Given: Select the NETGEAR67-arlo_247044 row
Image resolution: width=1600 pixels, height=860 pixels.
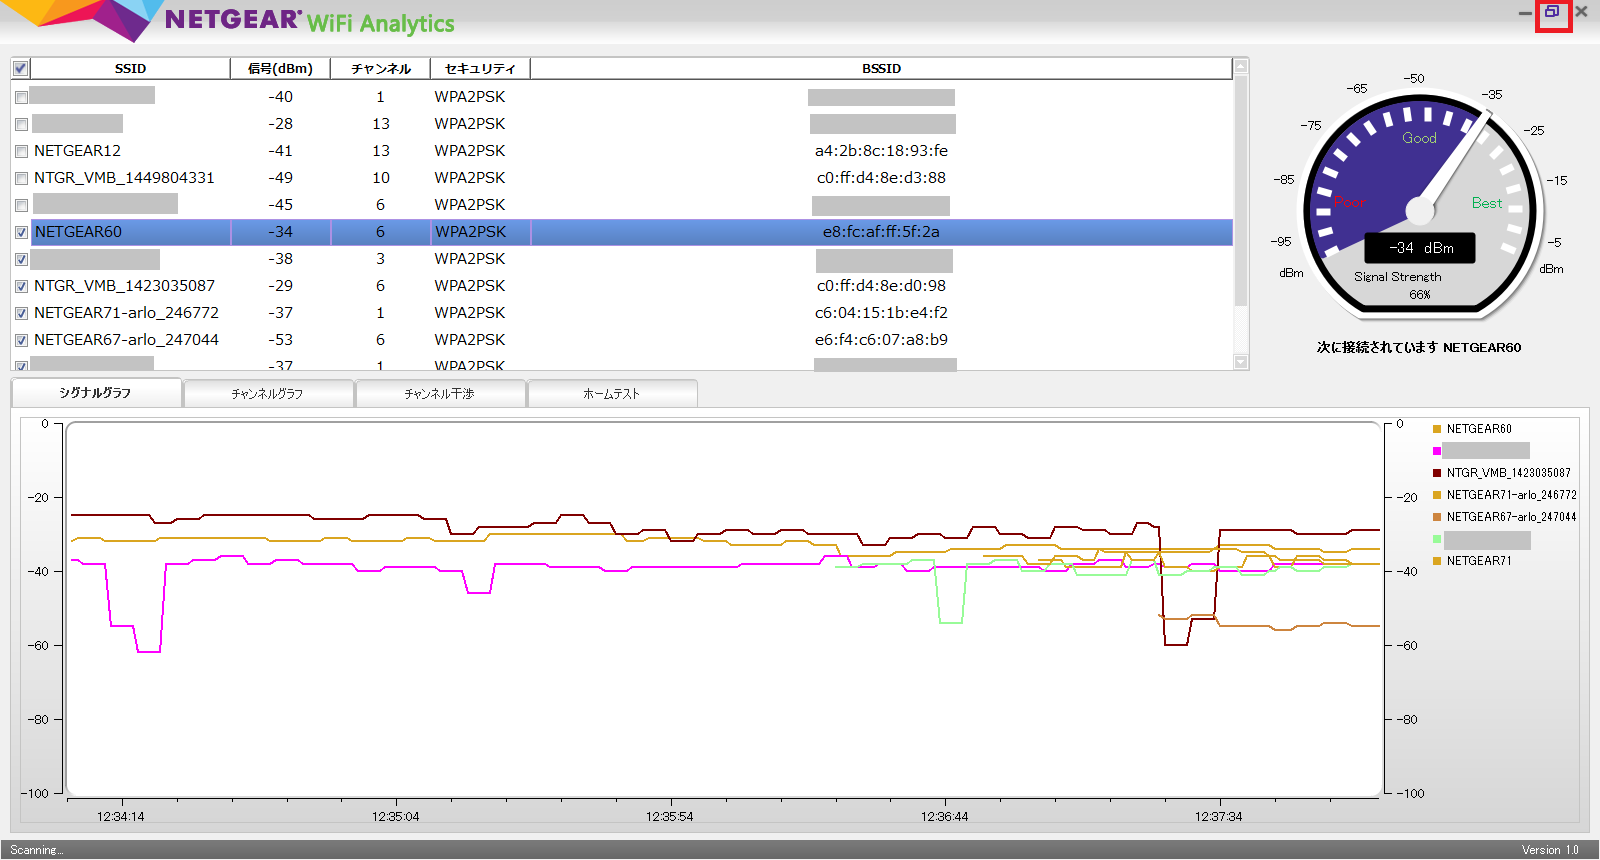Looking at the screenshot, I should [622, 340].
